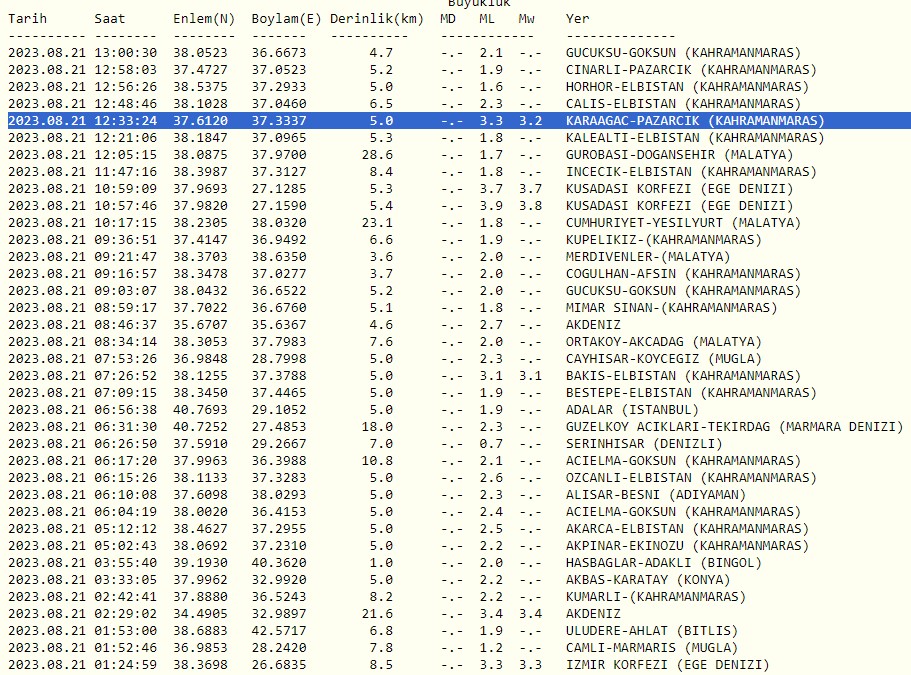Click the Yer column header
Viewport: 911px width, 675px height.
point(577,18)
